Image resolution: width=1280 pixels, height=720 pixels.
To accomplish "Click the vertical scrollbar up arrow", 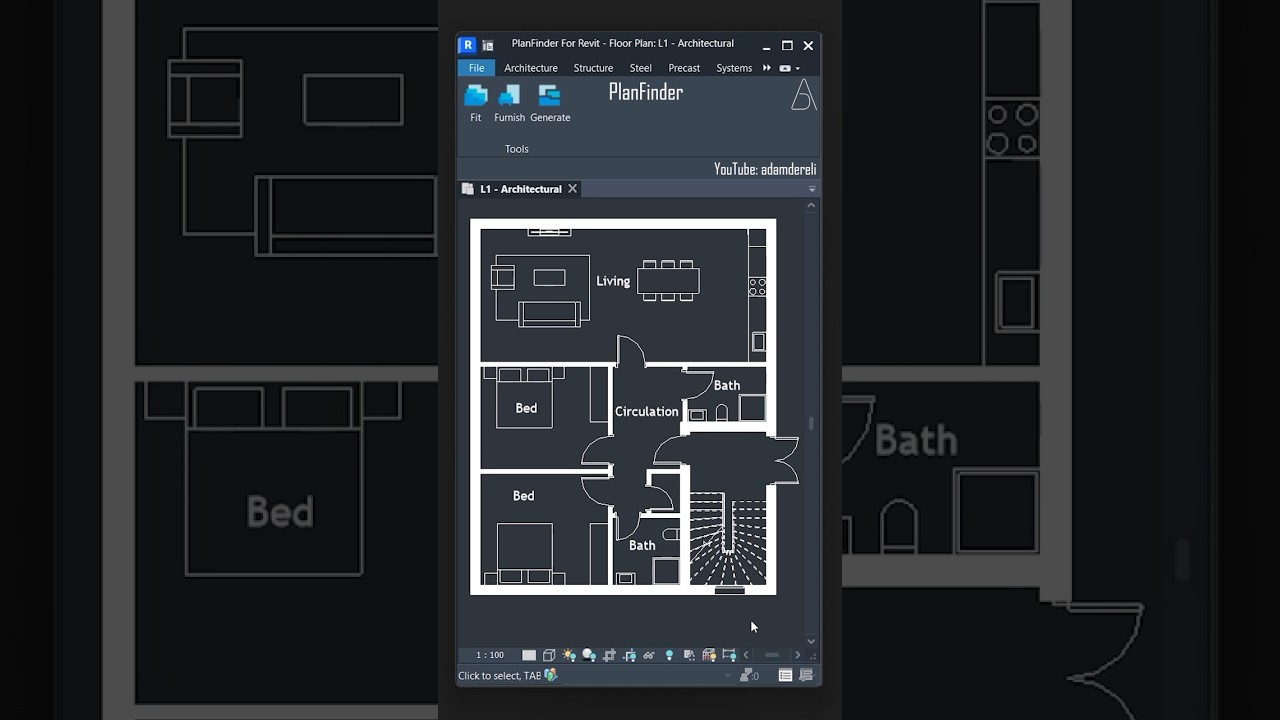I will [x=811, y=205].
